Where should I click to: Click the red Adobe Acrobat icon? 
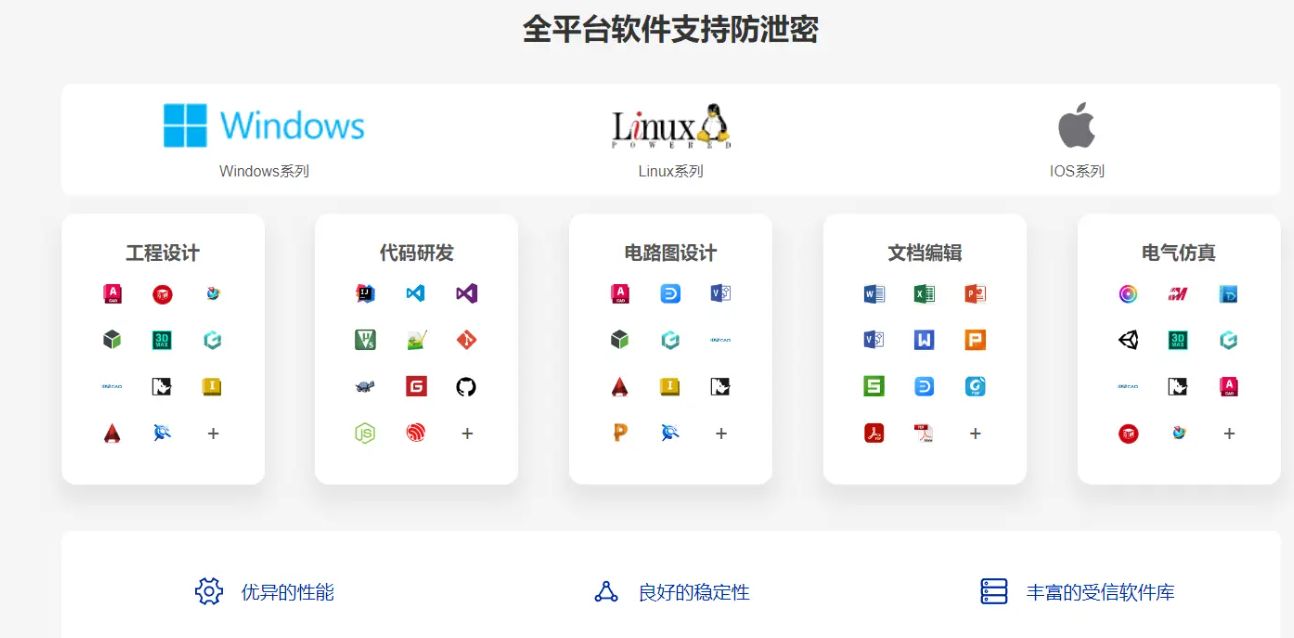click(x=874, y=433)
